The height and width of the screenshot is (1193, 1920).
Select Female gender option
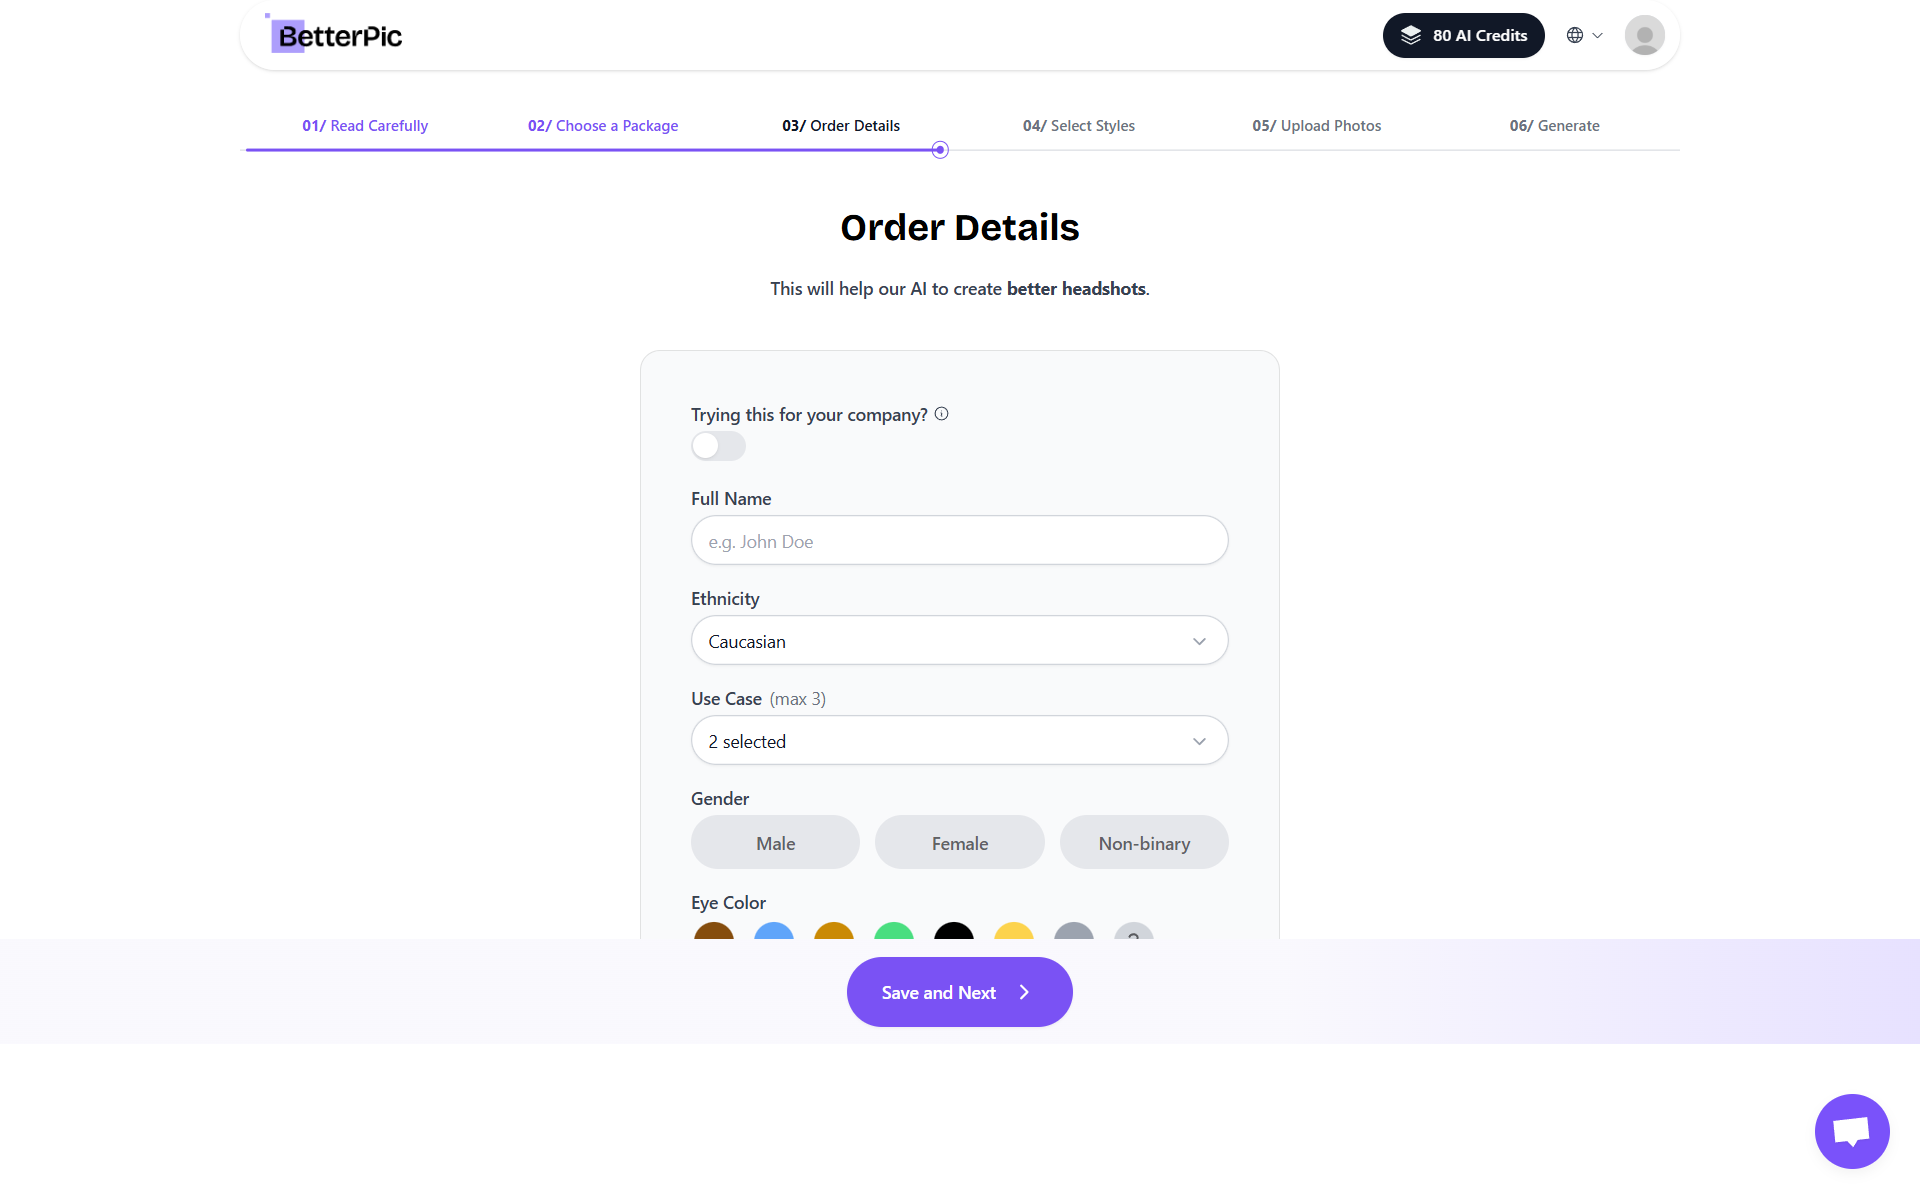(960, 843)
